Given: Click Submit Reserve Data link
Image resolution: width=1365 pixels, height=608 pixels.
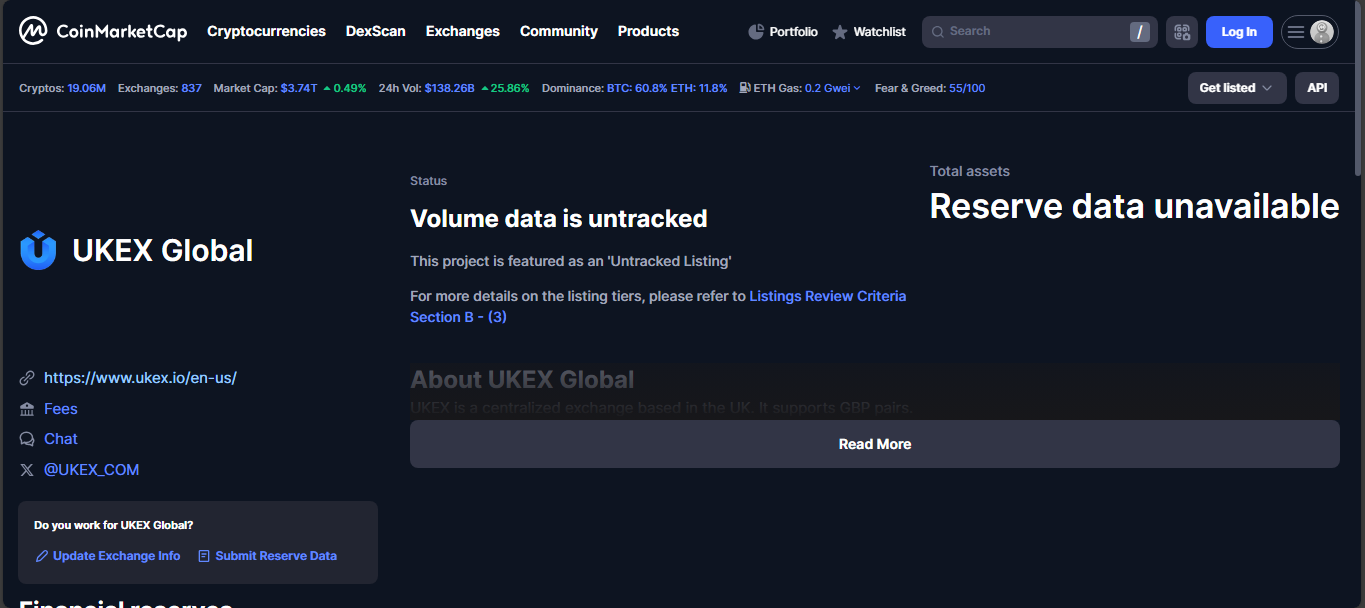Looking at the screenshot, I should [276, 556].
